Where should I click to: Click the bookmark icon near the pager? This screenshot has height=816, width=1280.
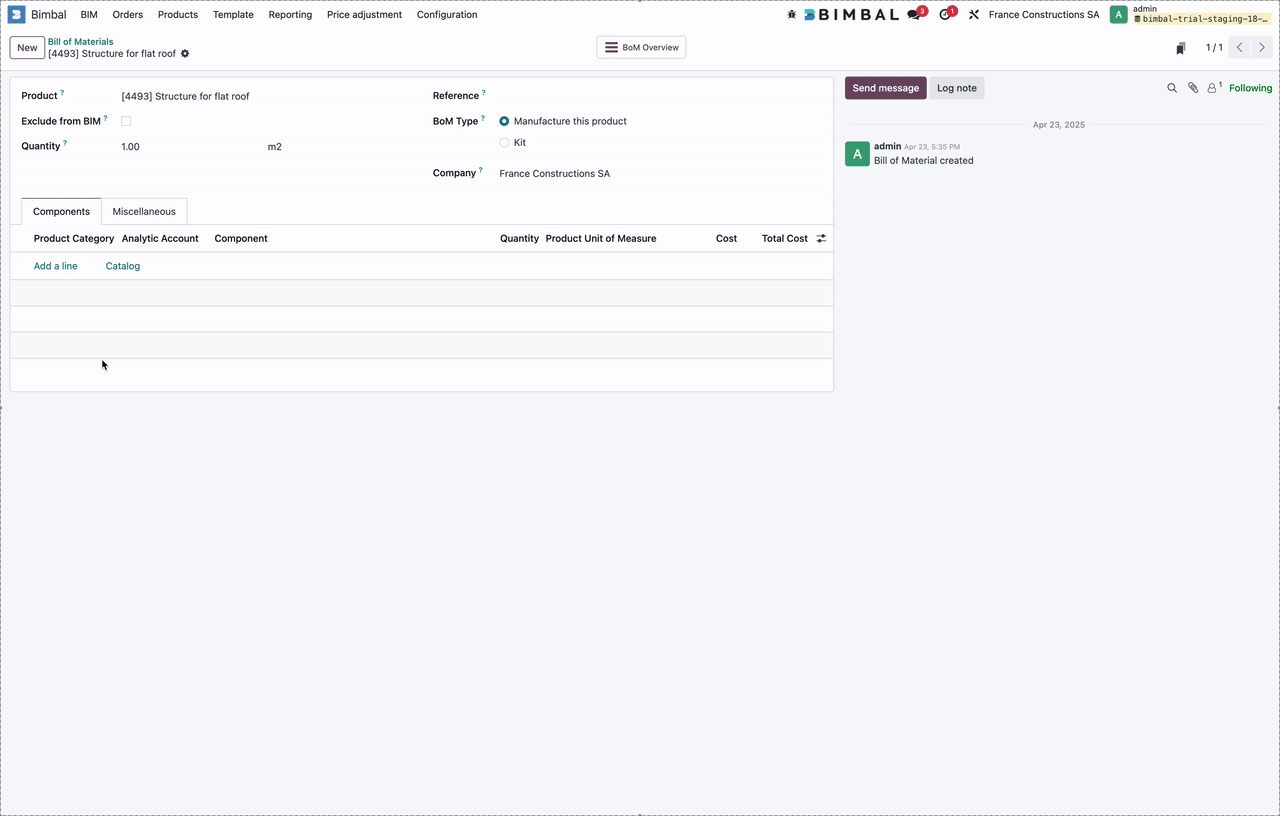pos(1181,48)
